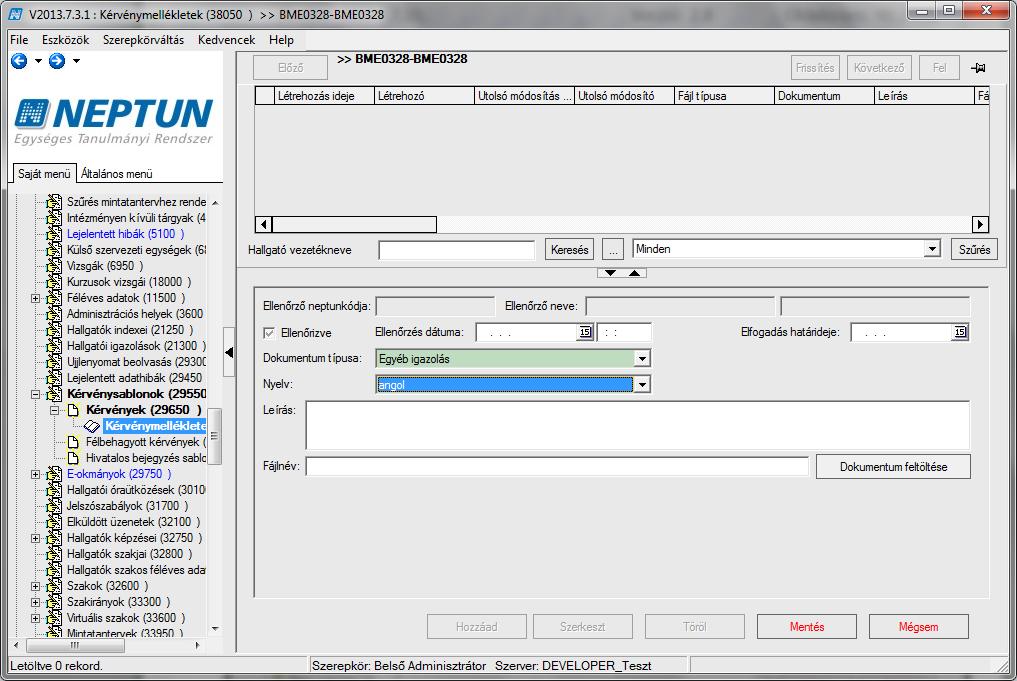1017x681 pixels.
Task: Click the Lejelentett hibák folder icon
Action: [x=54, y=234]
